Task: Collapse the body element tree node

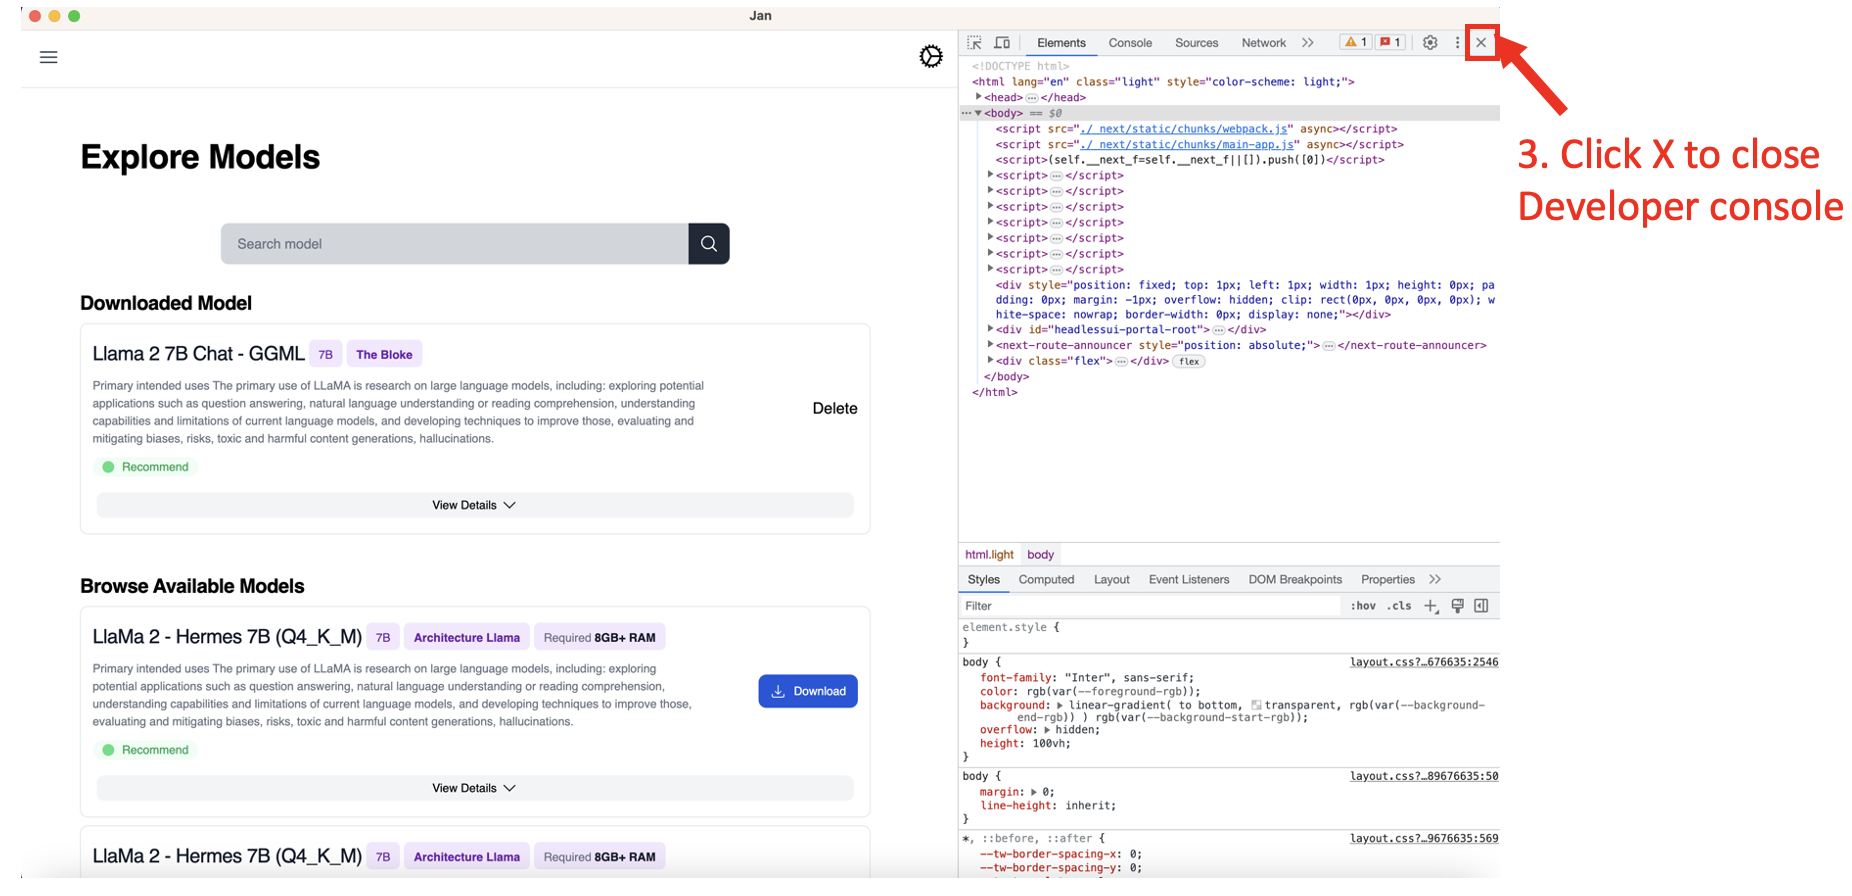Action: [x=978, y=113]
